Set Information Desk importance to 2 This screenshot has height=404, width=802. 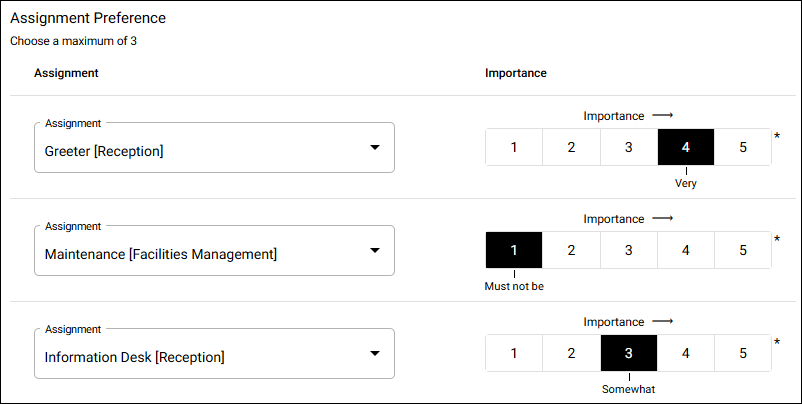coord(571,353)
